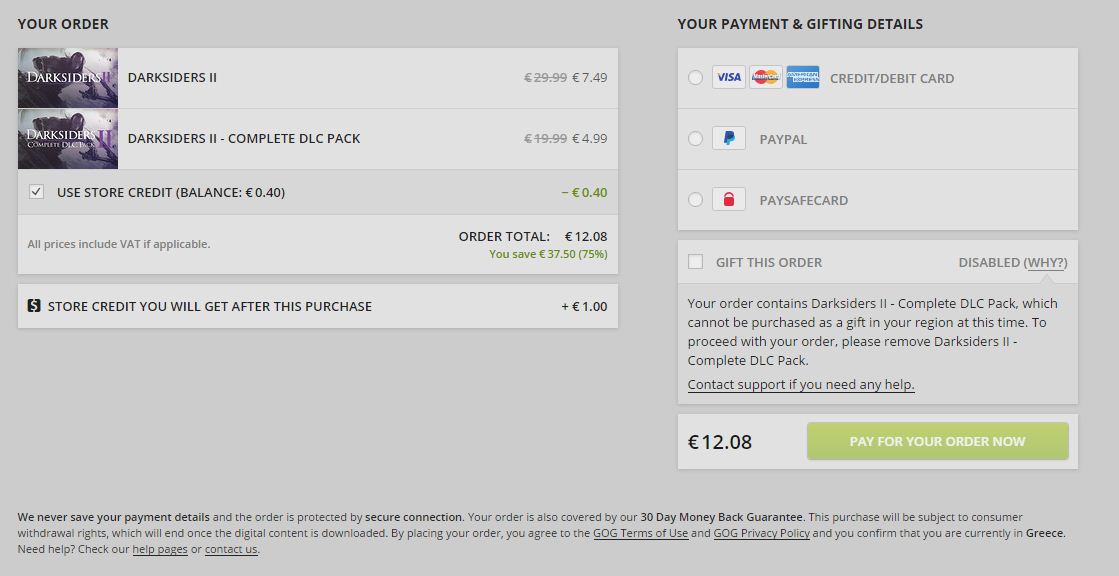The width and height of the screenshot is (1119, 576).
Task: Click Pay For Your Order Now button
Action: click(x=938, y=441)
